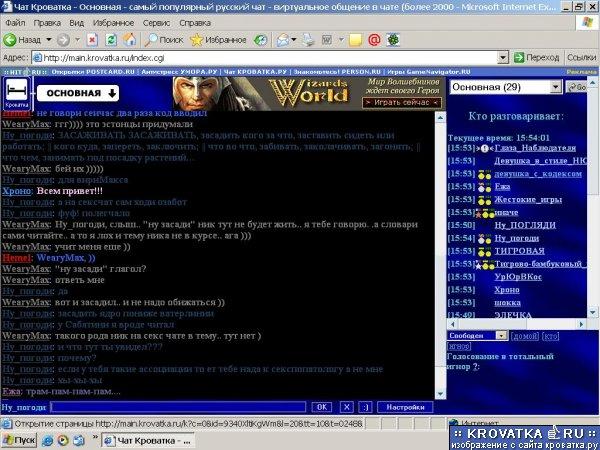Click the Mail envelope toolbar icon
600x450 pixels.
pos(283,39)
